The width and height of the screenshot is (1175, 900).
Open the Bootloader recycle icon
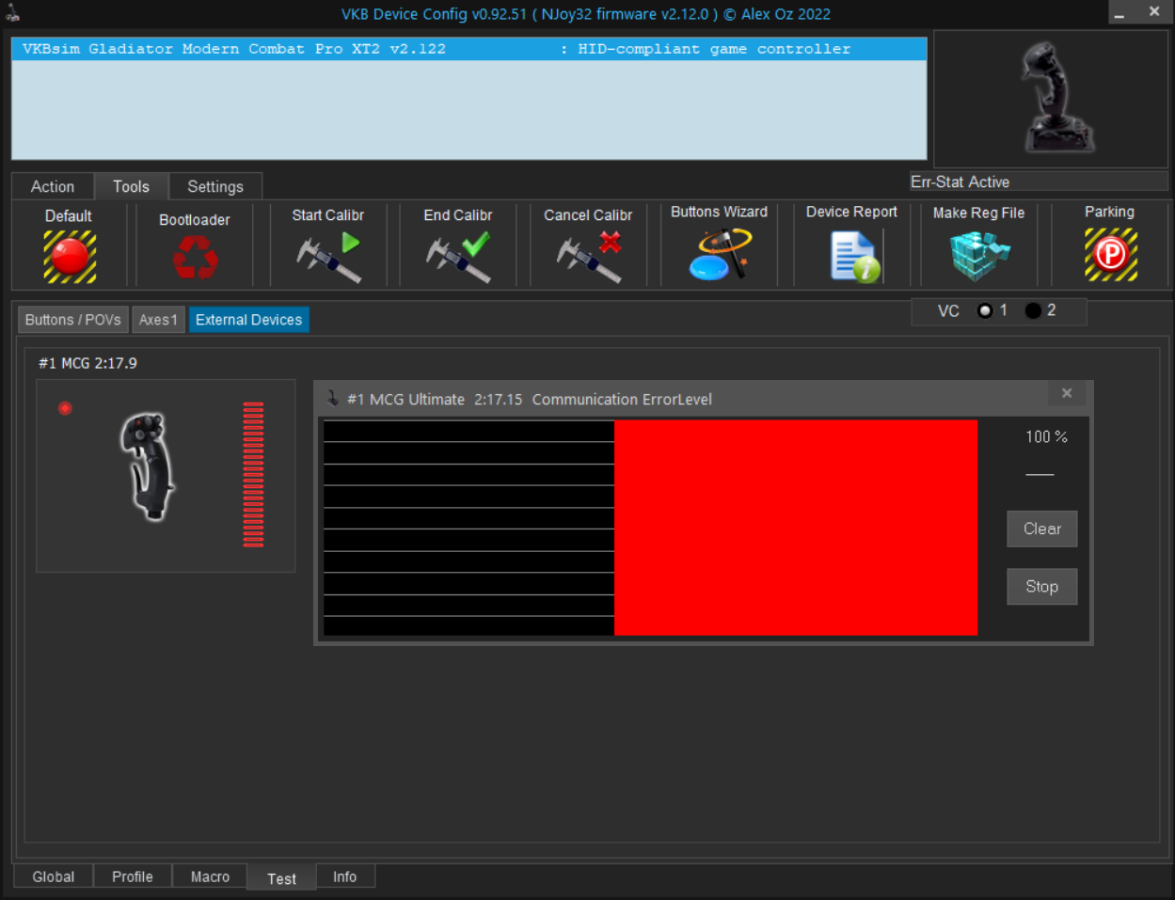pyautogui.click(x=195, y=257)
